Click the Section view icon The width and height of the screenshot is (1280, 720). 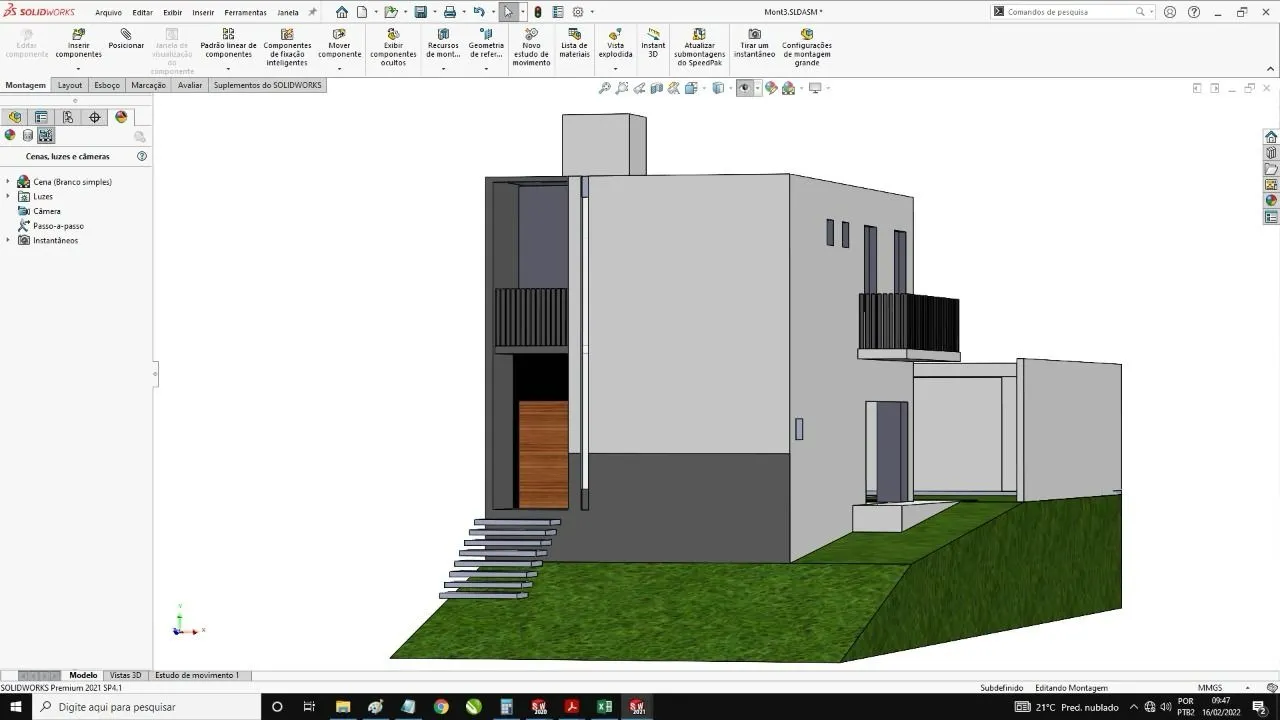point(656,88)
